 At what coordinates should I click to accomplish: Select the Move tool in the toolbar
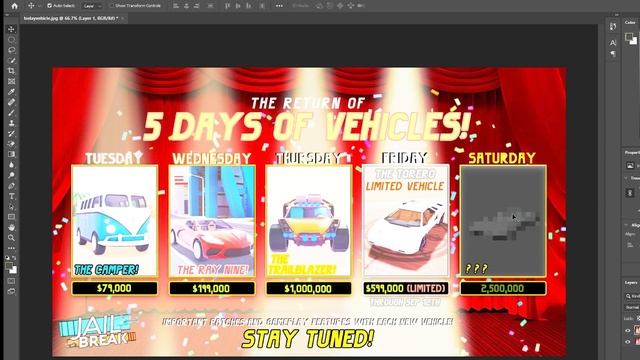click(11, 29)
